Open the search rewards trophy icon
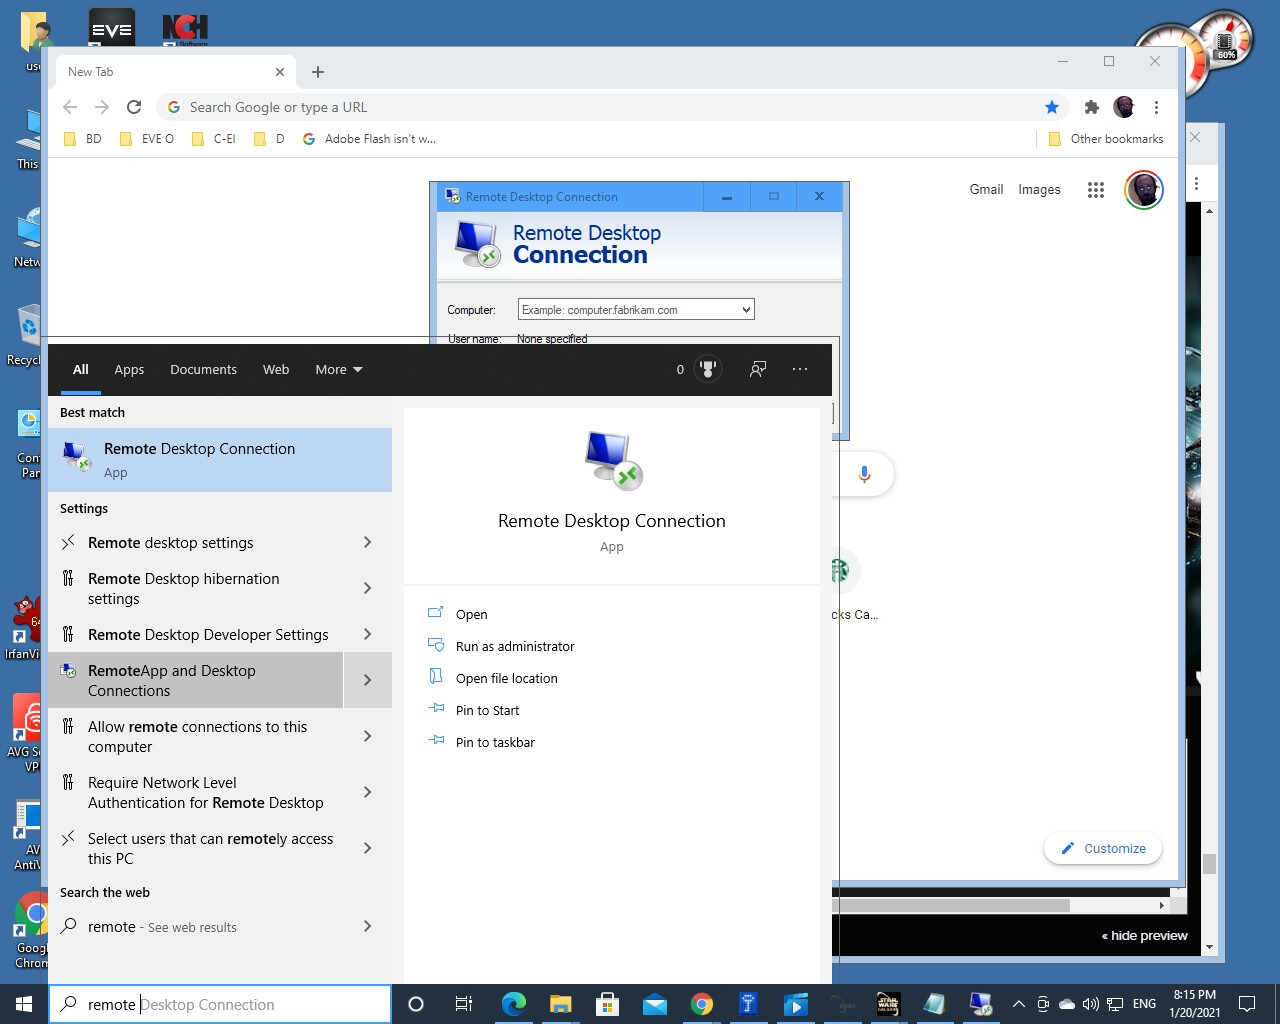 coord(708,369)
